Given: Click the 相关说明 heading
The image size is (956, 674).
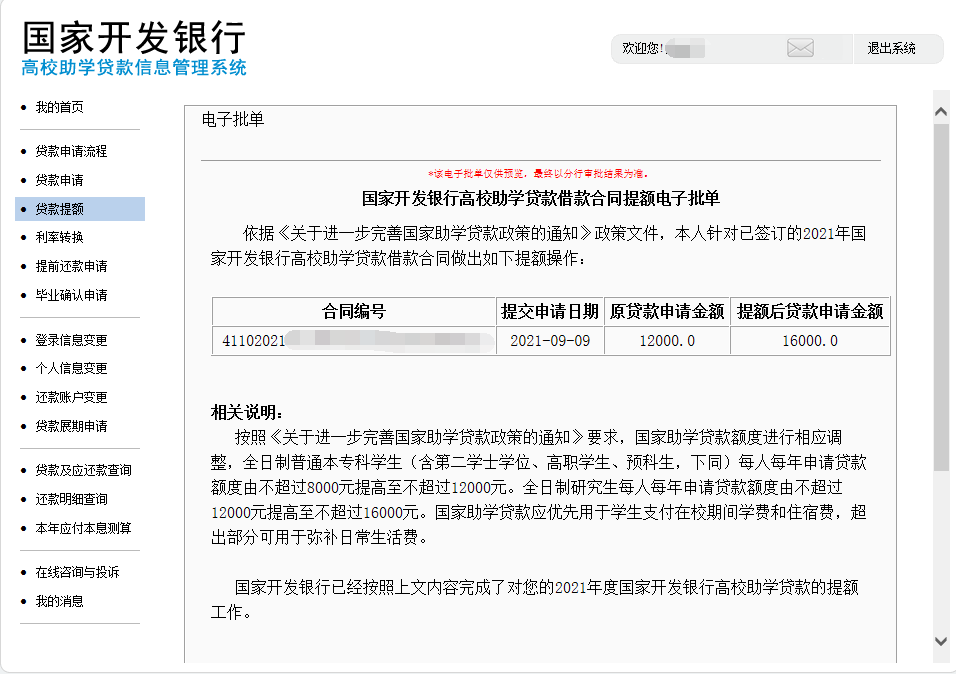Looking at the screenshot, I should [x=246, y=413].
